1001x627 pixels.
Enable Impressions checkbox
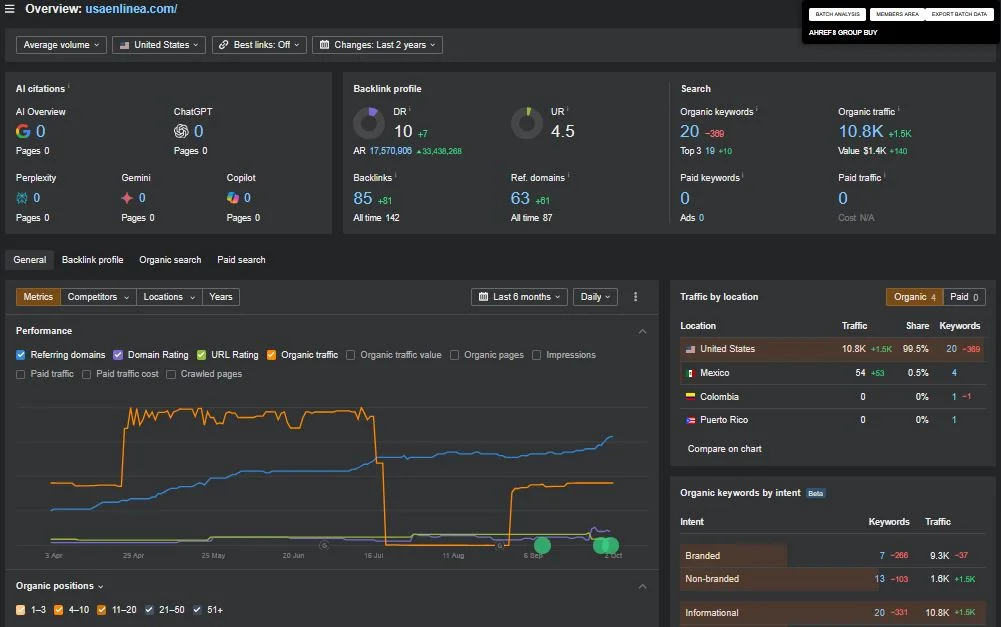click(x=536, y=355)
